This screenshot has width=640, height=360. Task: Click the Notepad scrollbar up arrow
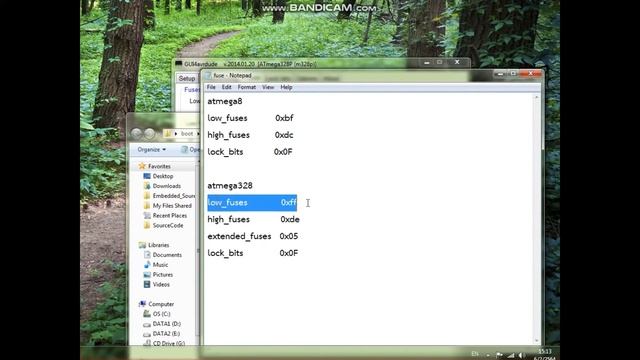point(536,98)
